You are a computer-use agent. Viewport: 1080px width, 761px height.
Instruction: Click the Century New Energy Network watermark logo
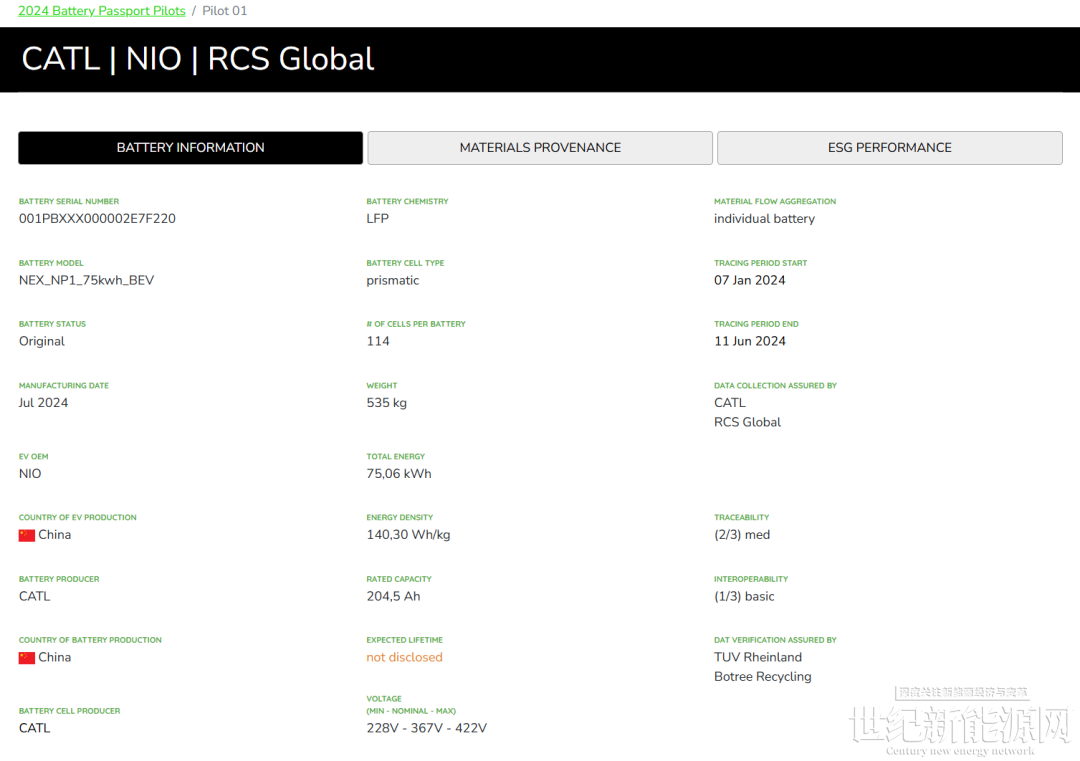(959, 725)
